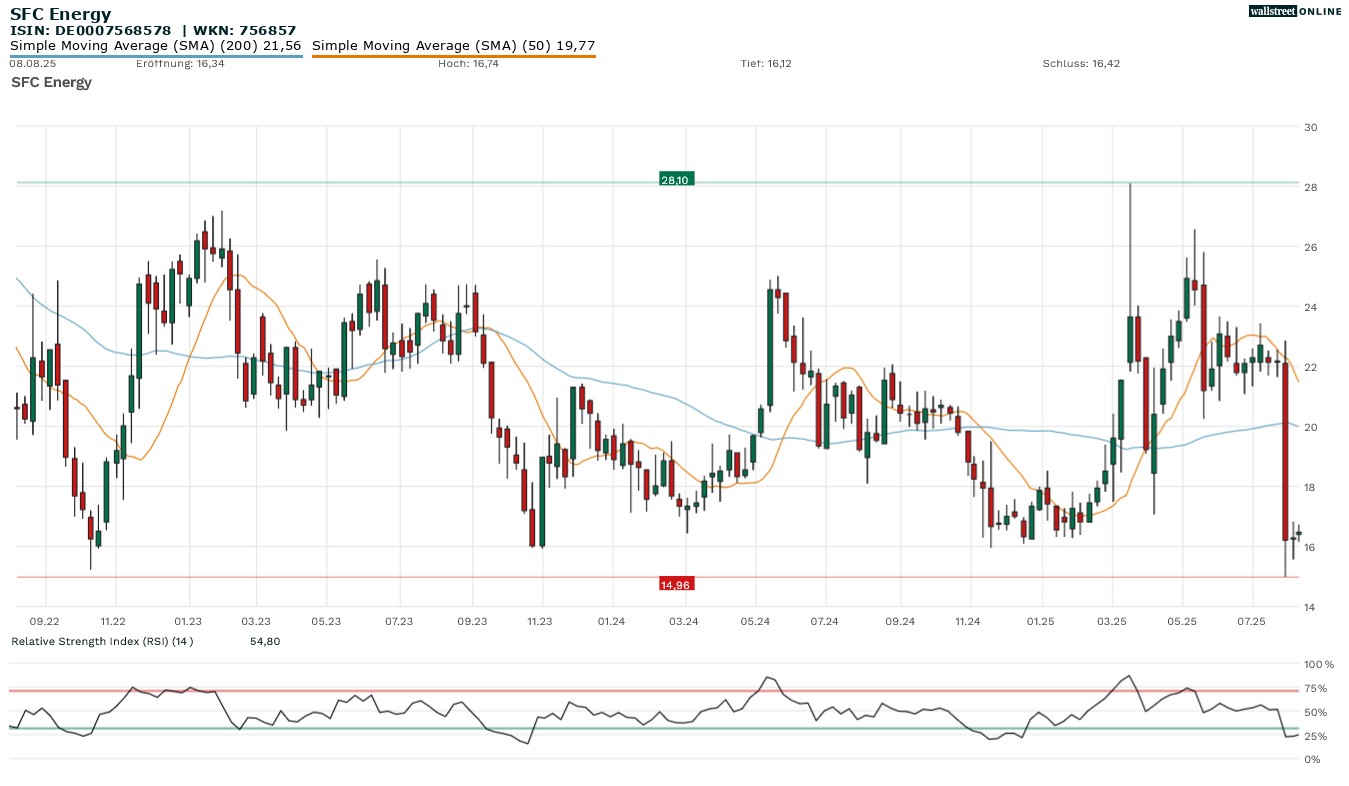Click the RSI value 54,80
Image resolution: width=1349 pixels, height=786 pixels.
[265, 641]
